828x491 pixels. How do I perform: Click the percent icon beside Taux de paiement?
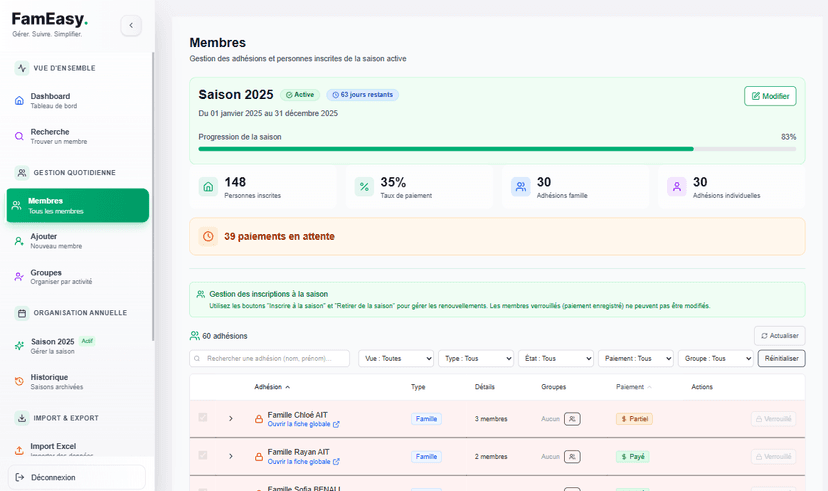point(364,187)
